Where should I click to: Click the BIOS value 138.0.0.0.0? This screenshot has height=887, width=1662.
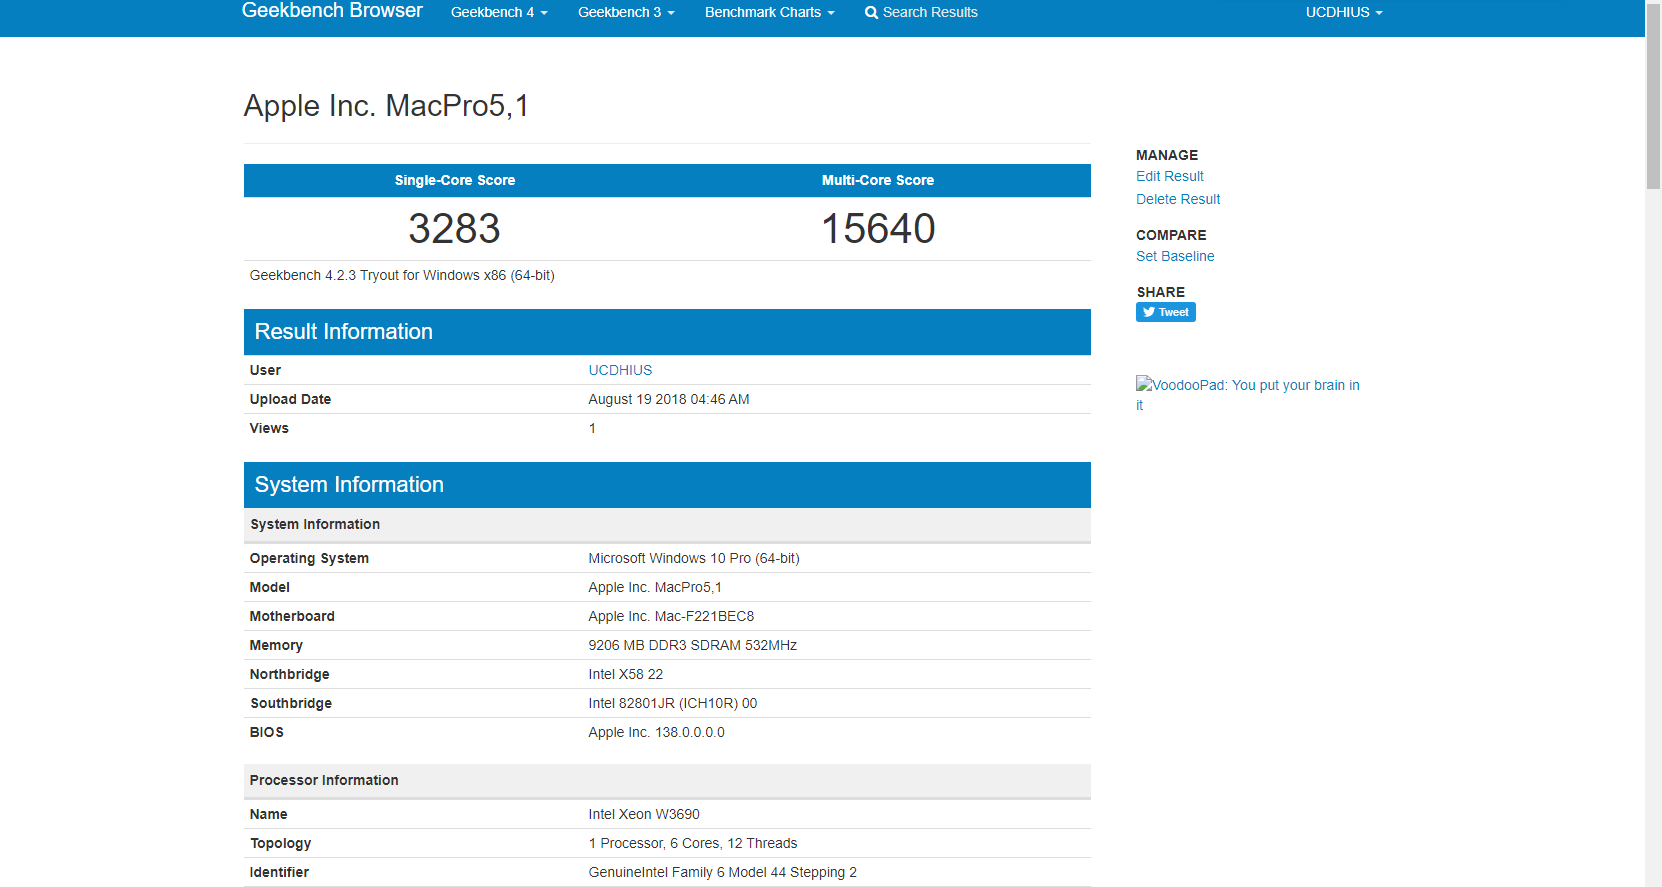(x=657, y=732)
